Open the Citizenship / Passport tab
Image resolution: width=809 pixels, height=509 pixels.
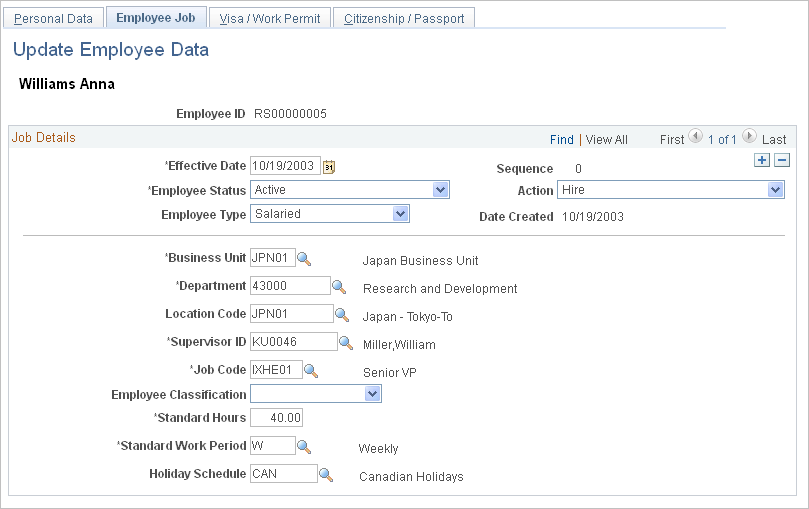click(x=404, y=19)
